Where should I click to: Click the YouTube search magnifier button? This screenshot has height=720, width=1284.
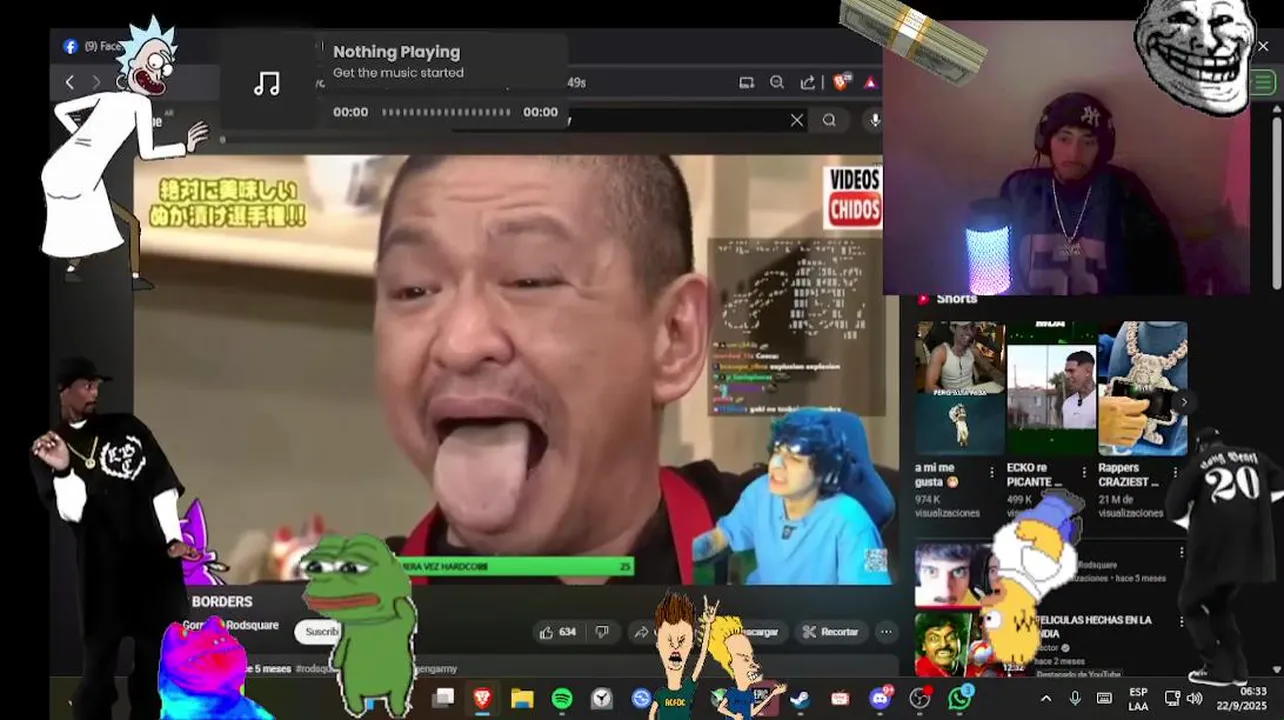829,120
